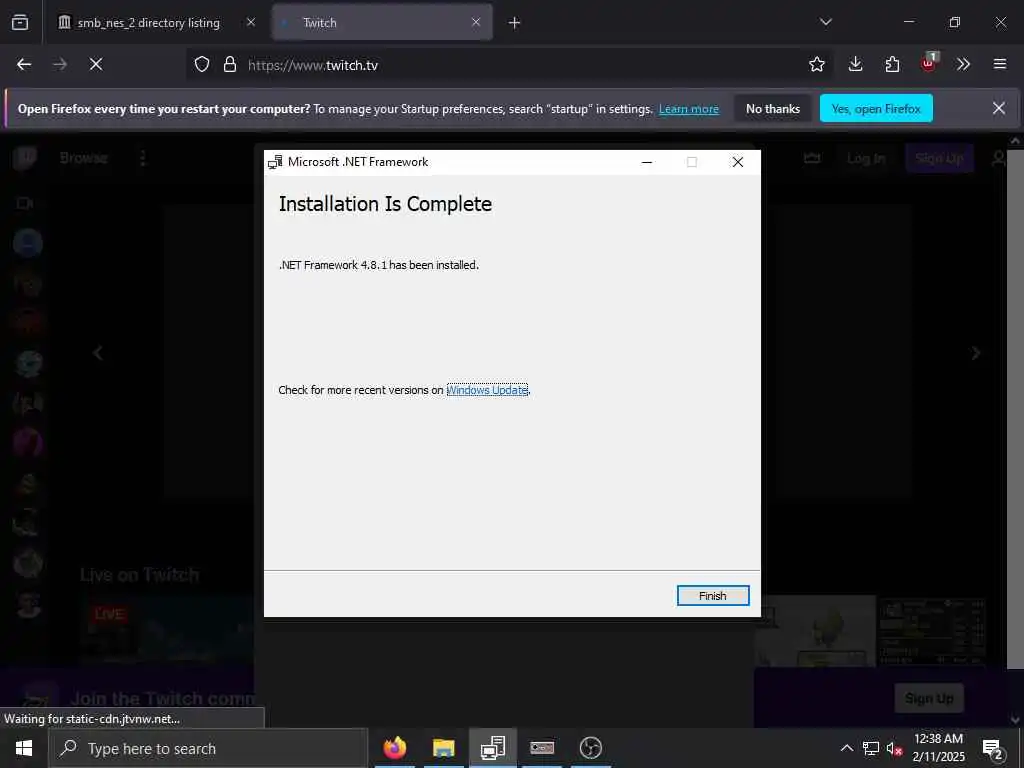Click Browse on Twitch page
This screenshot has height=768, width=1024.
pos(84,158)
